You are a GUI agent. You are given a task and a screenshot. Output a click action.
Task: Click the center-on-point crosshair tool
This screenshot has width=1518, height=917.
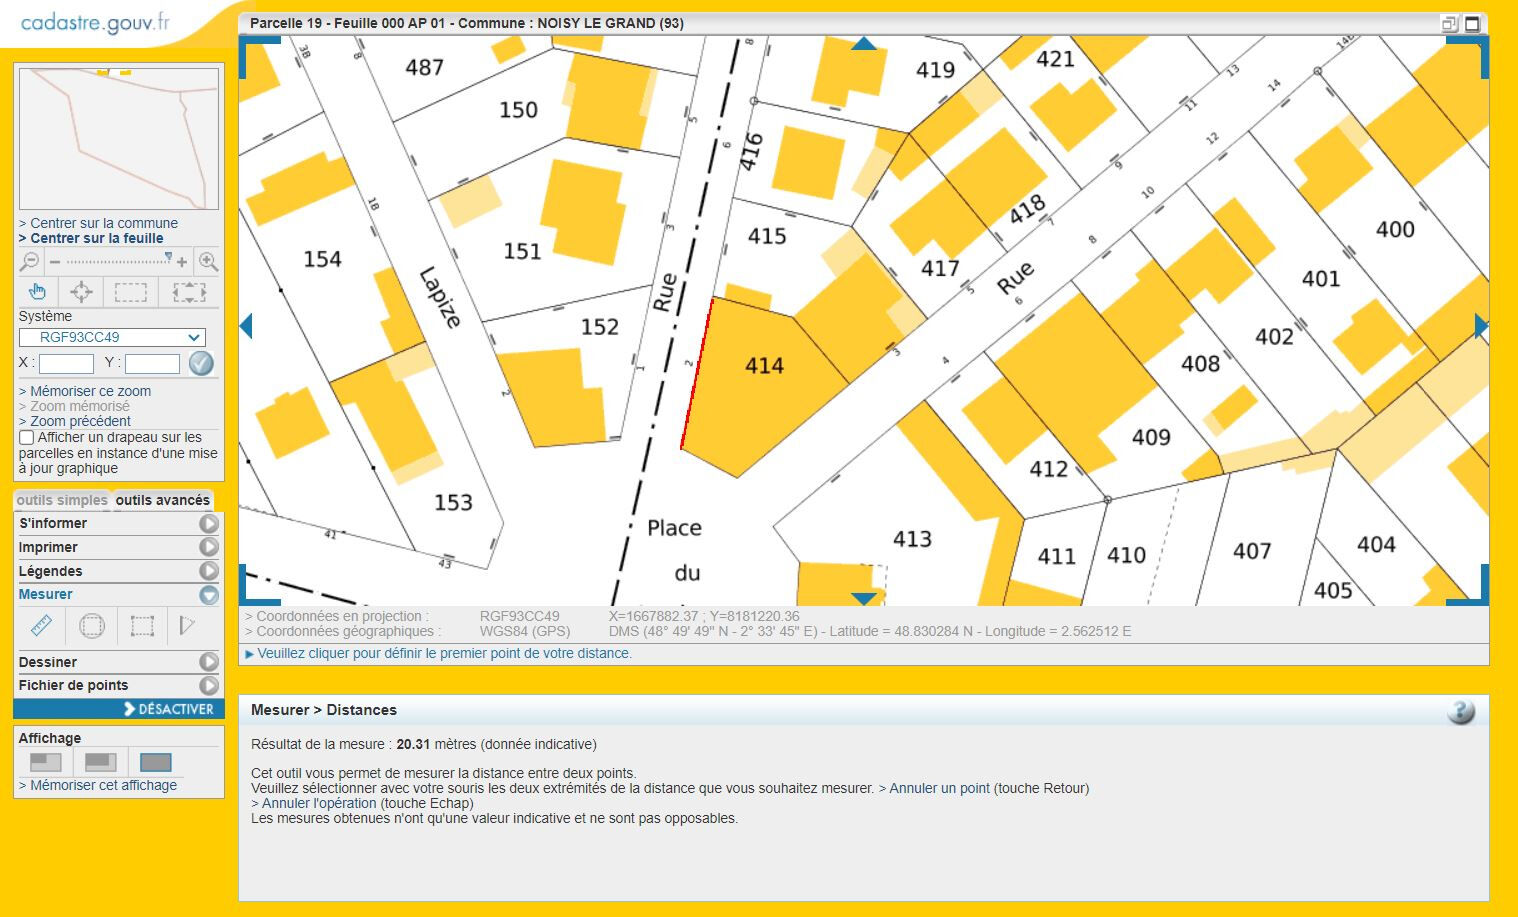click(81, 292)
